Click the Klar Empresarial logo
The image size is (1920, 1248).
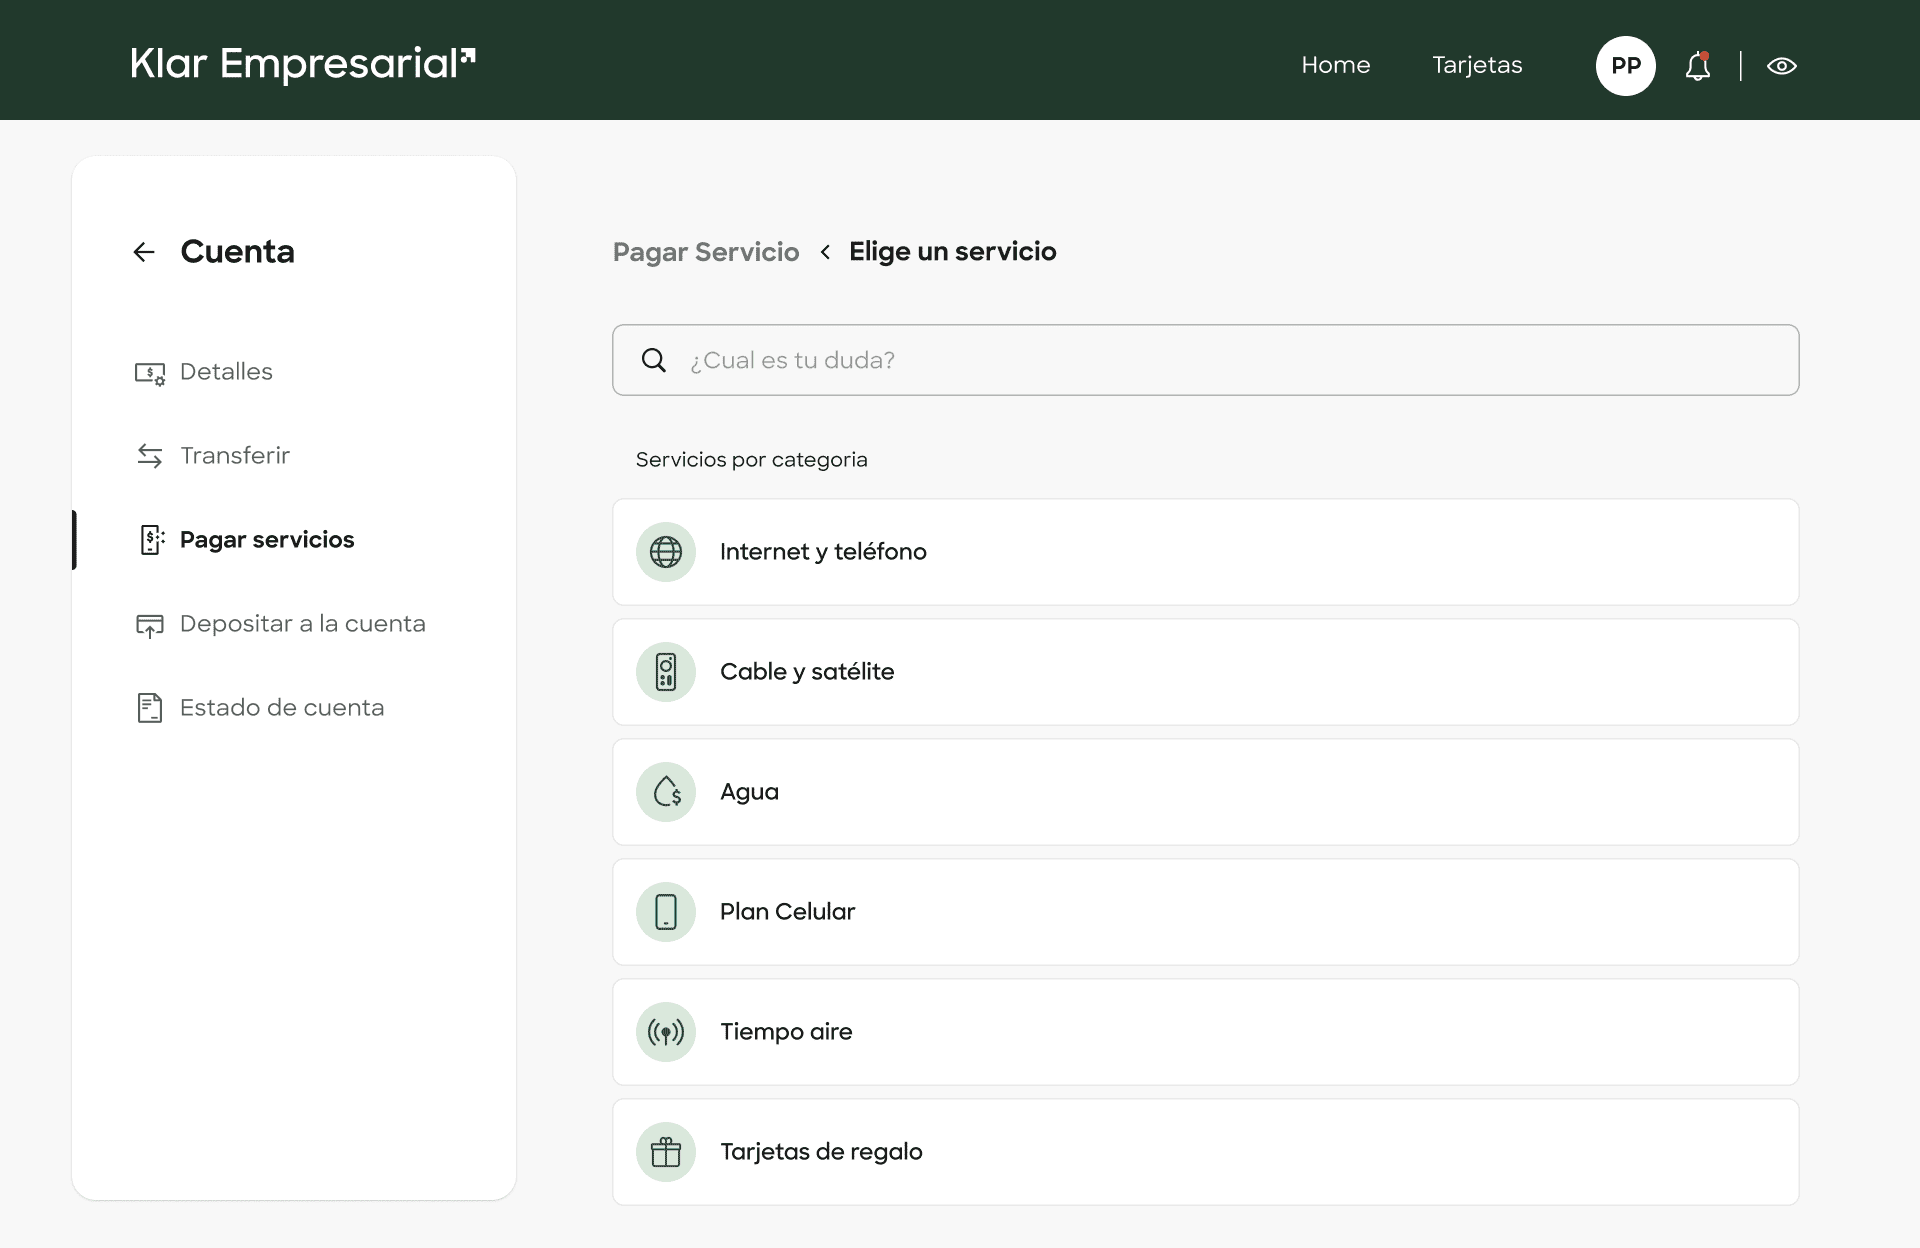[301, 64]
